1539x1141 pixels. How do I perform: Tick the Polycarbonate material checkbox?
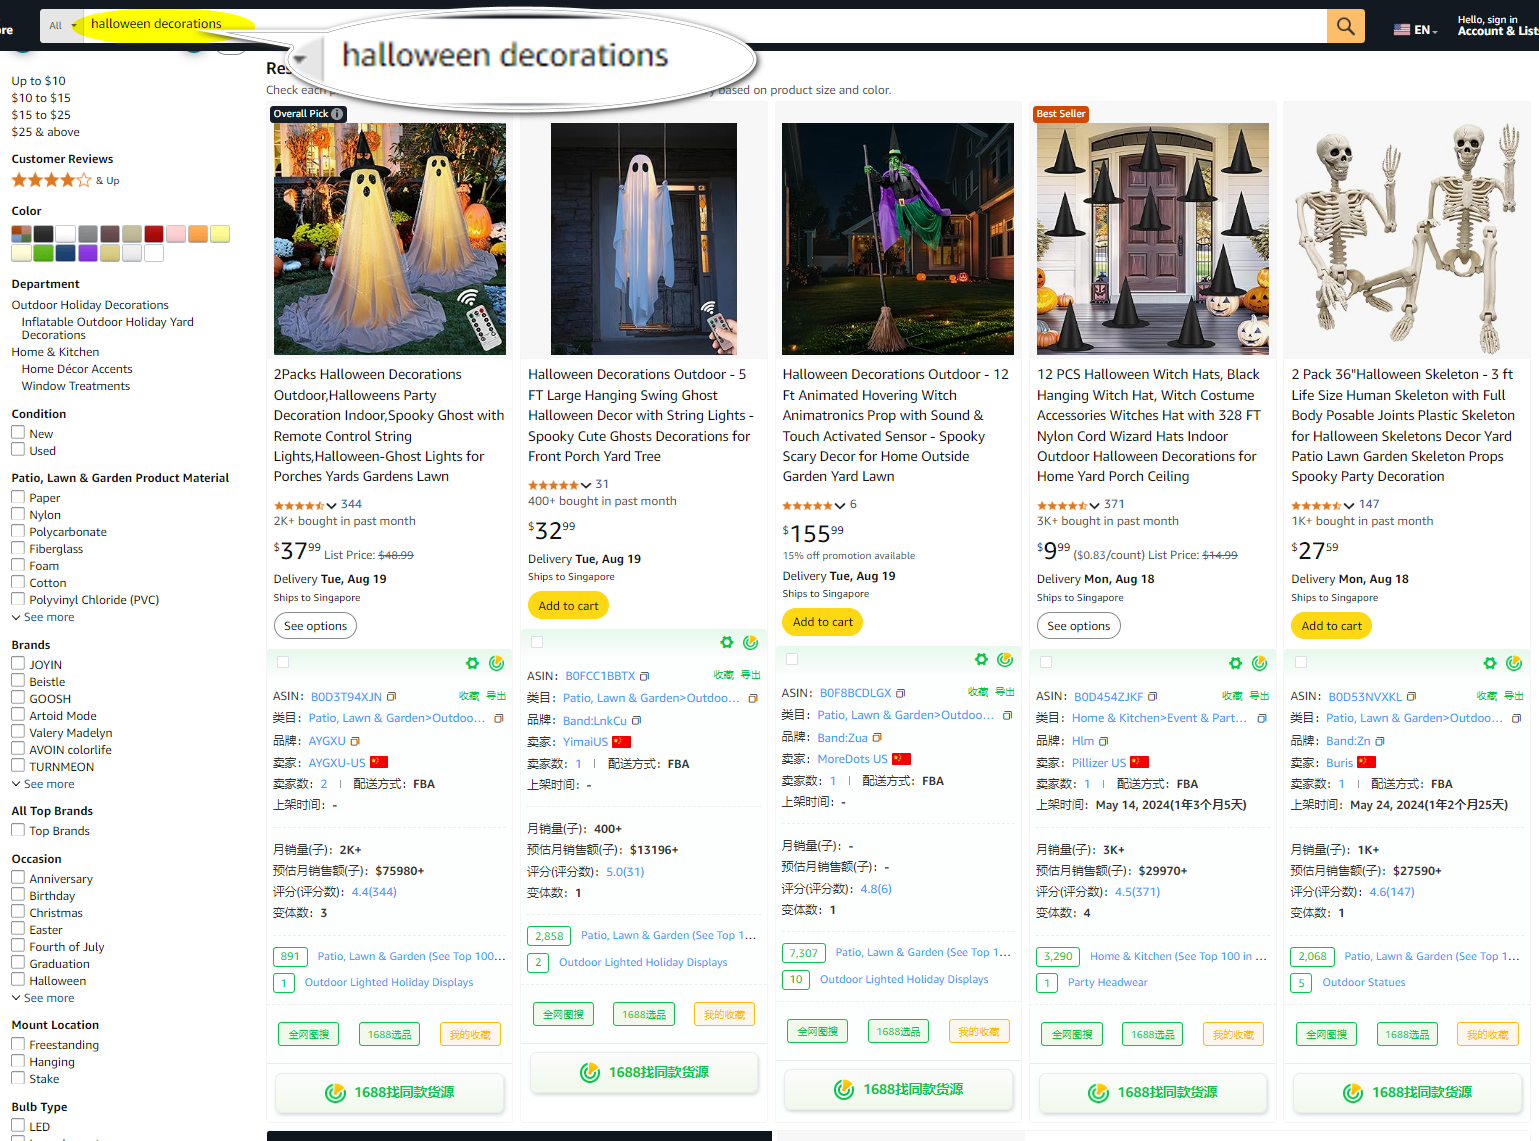coord(18,530)
